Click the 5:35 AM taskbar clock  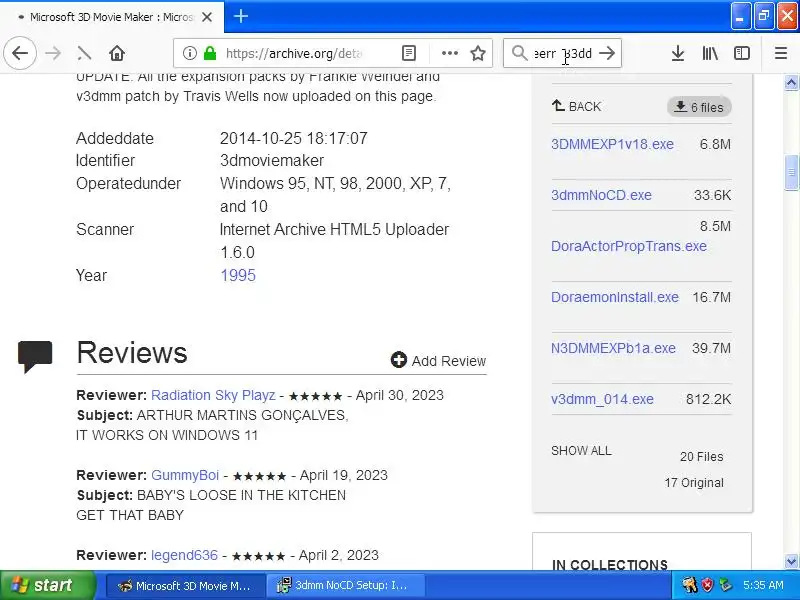[x=763, y=585]
